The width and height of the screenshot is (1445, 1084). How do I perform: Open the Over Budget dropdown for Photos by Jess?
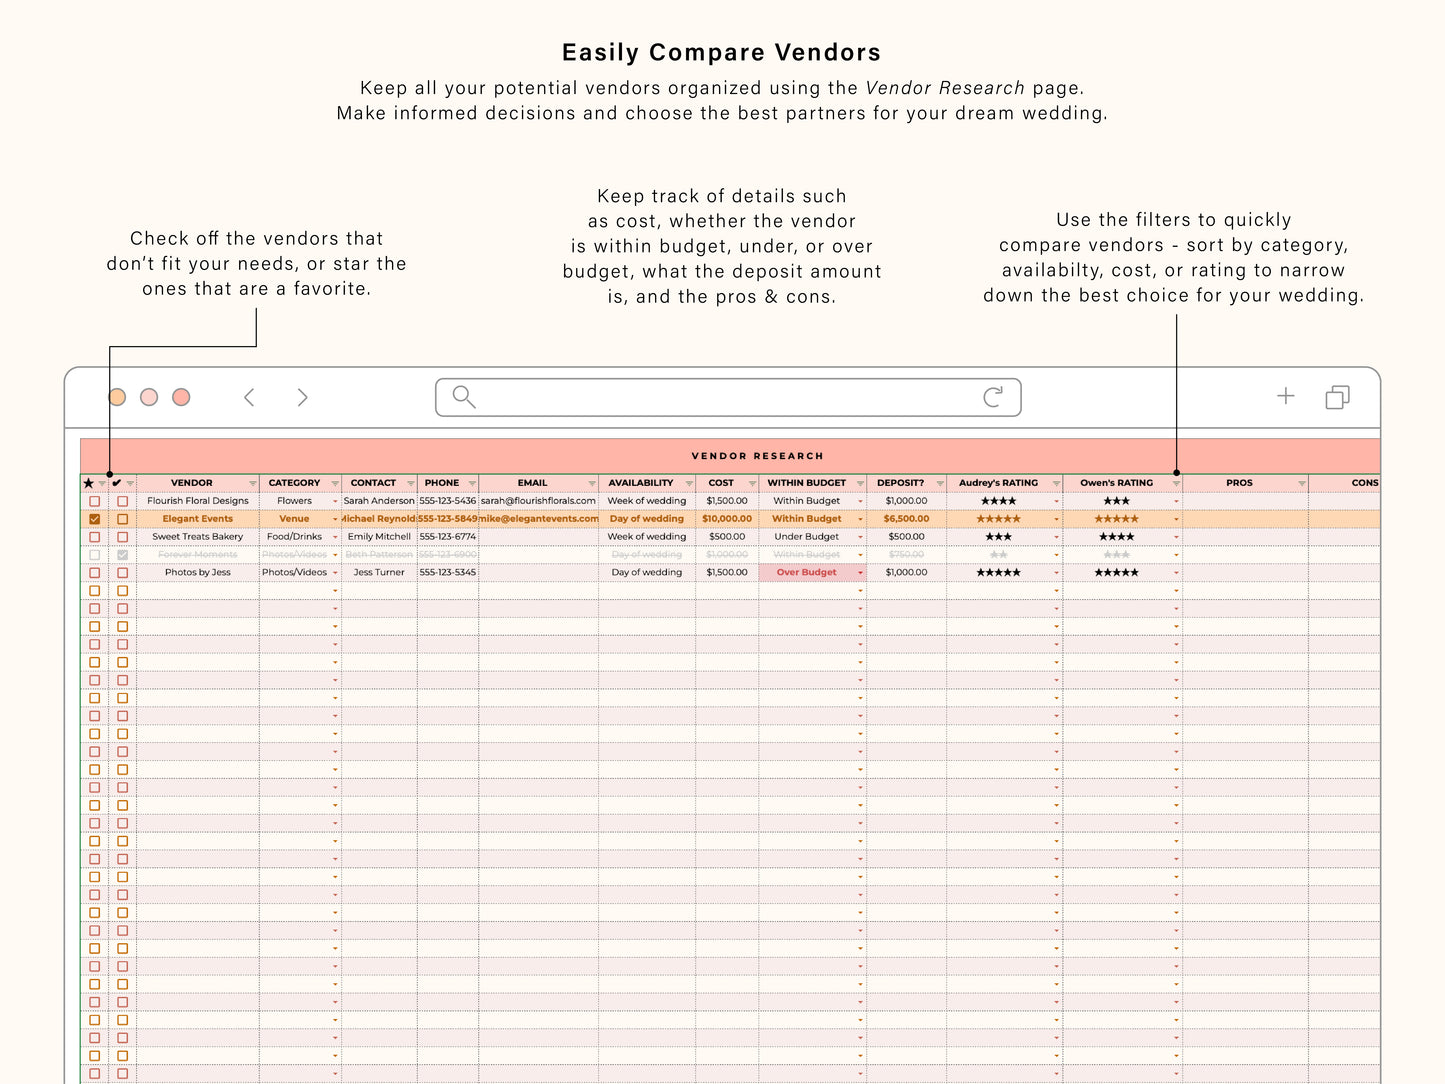click(x=860, y=573)
